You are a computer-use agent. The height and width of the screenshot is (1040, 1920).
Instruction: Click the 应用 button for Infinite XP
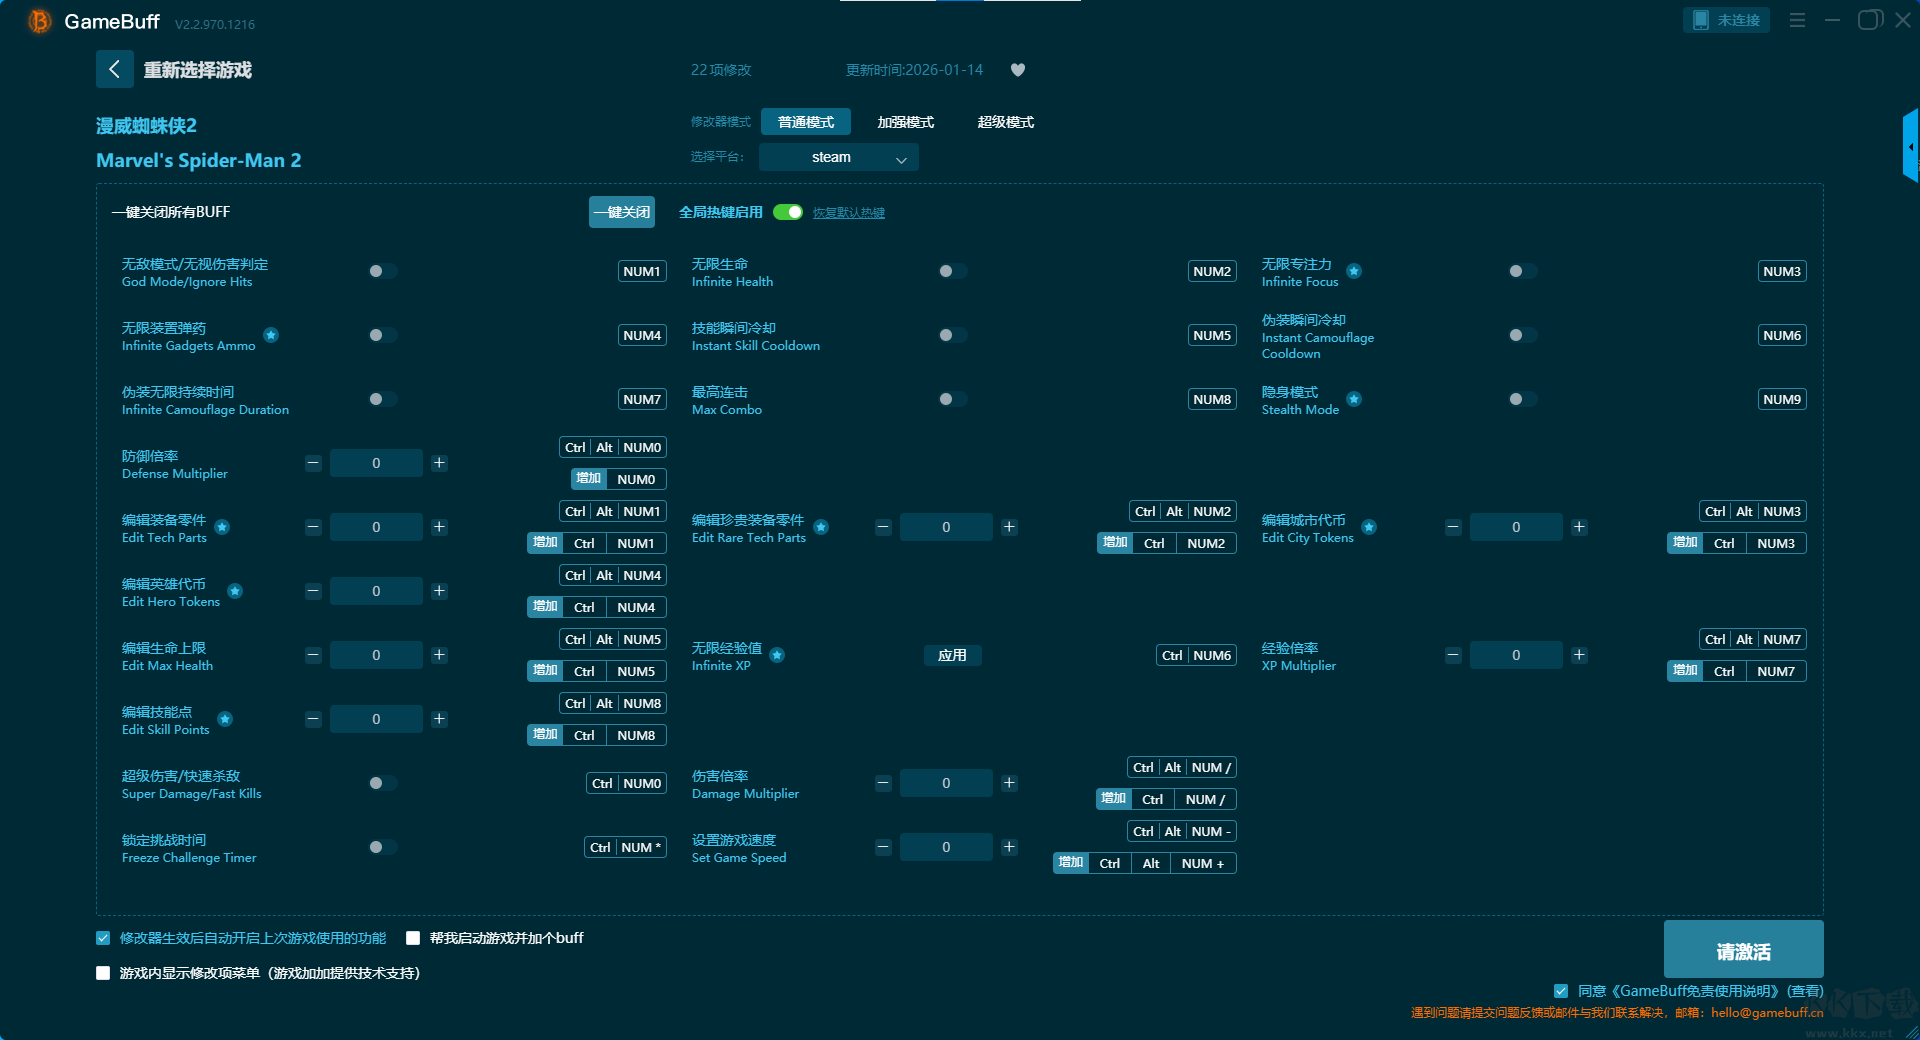(952, 655)
